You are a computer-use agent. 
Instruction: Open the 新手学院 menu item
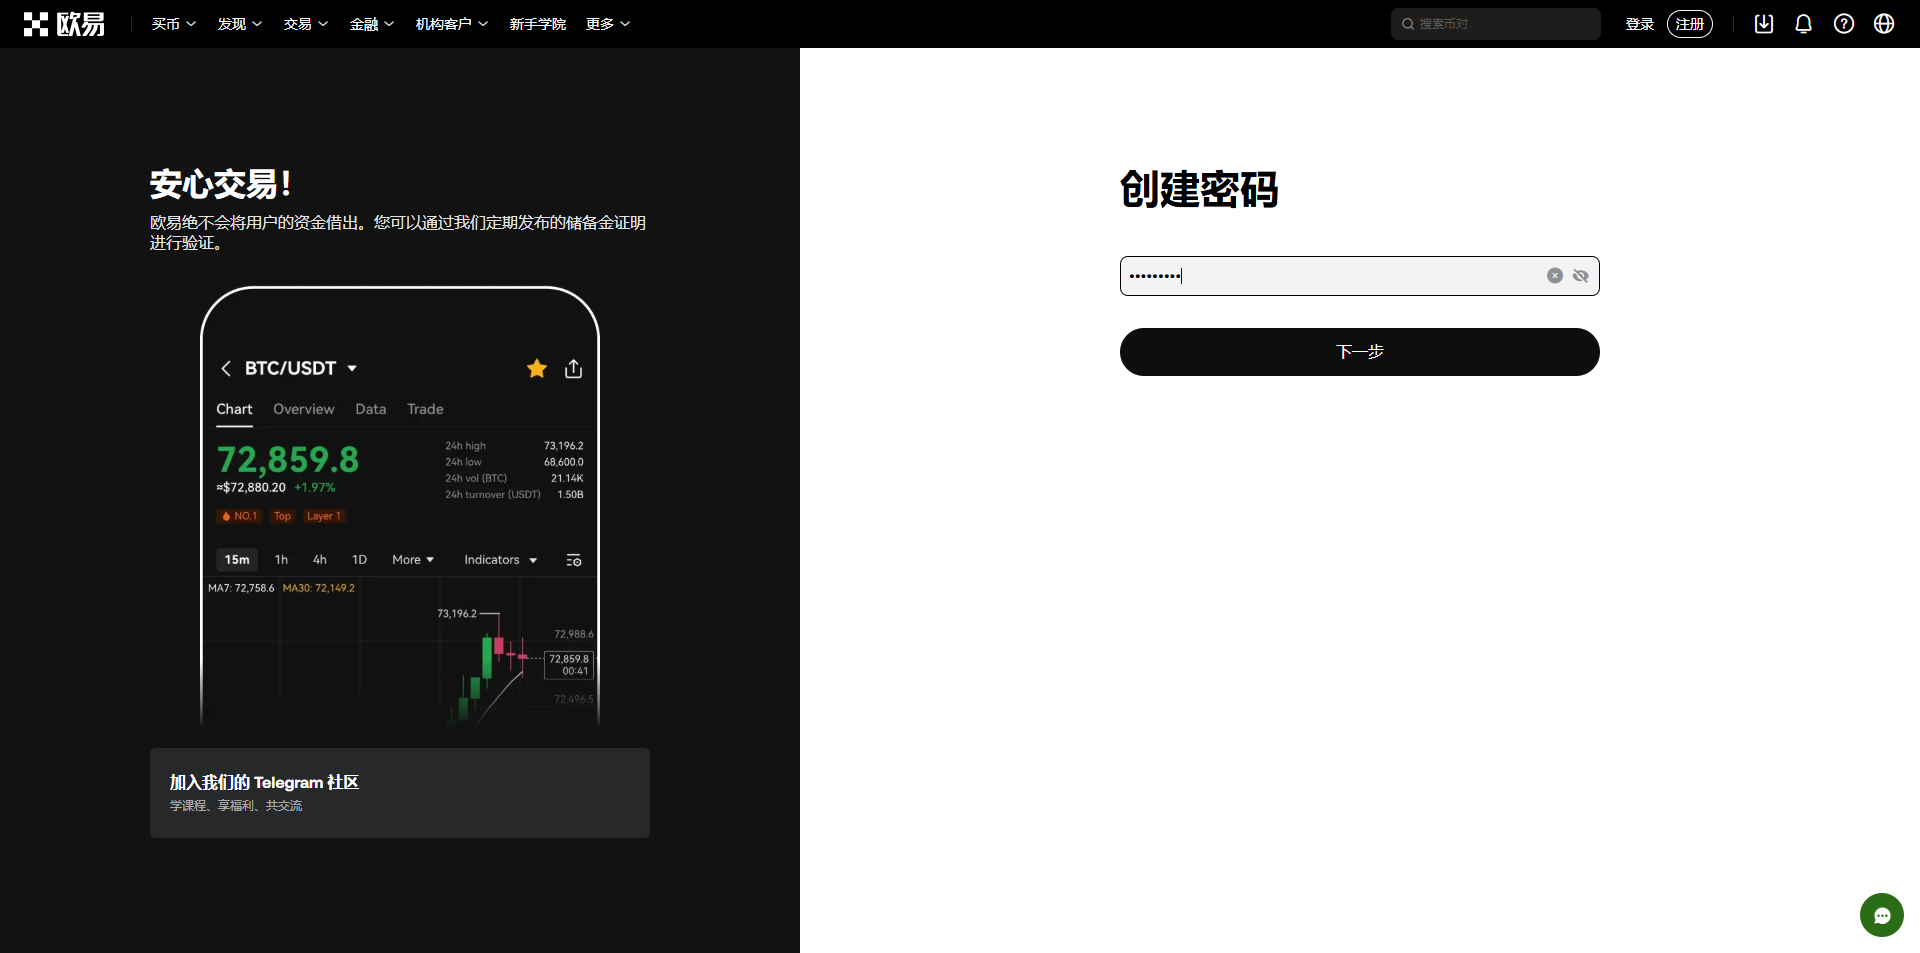coord(537,24)
